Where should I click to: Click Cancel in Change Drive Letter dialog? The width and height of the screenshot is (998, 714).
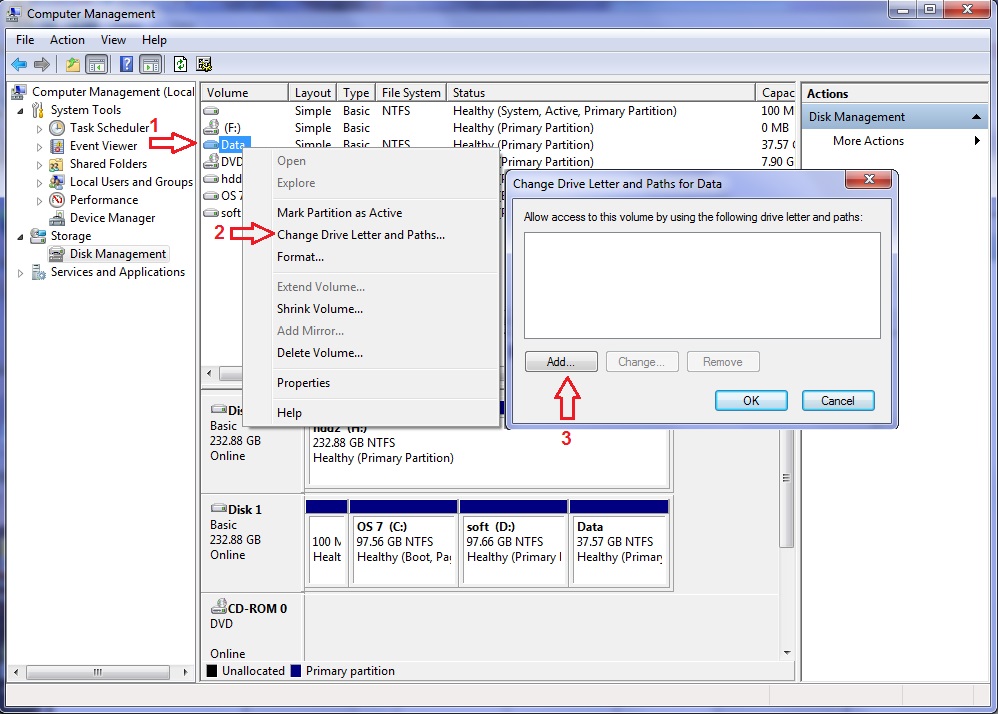pos(838,400)
